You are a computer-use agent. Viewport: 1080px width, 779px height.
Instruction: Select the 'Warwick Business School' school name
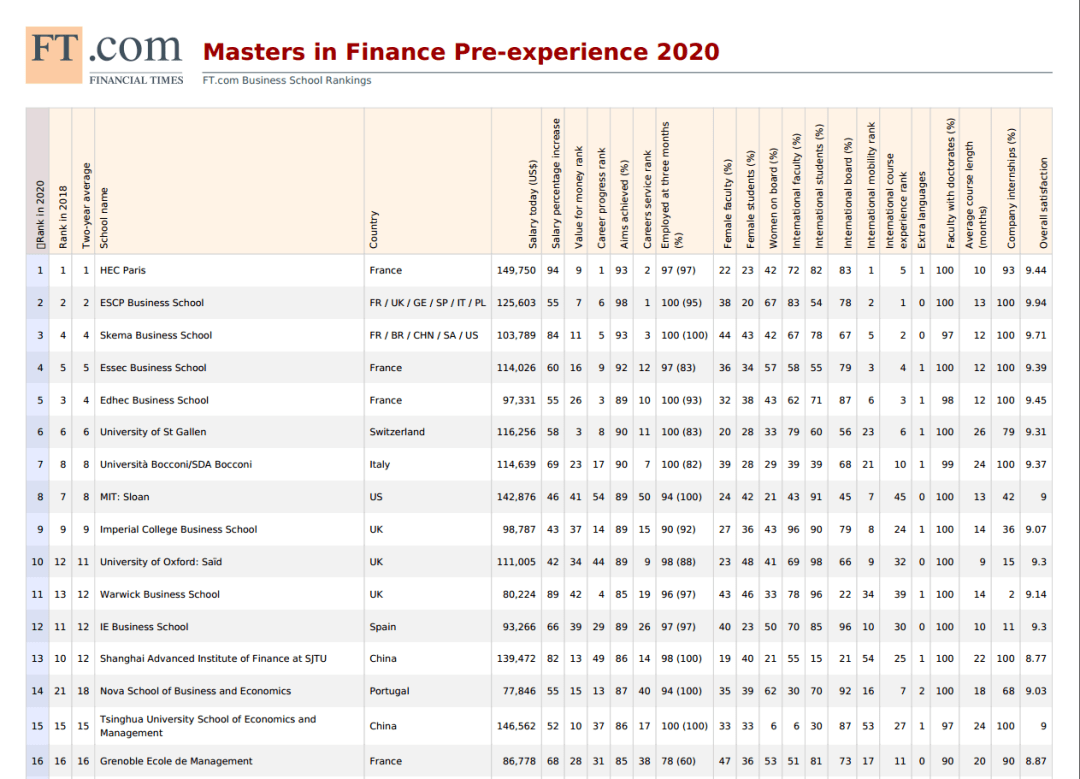click(160, 594)
